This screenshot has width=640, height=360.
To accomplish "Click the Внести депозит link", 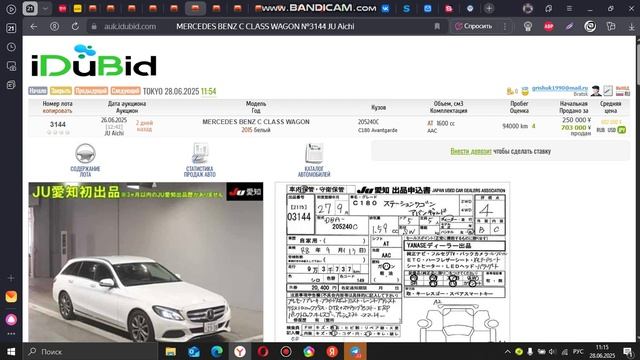I will point(471,151).
